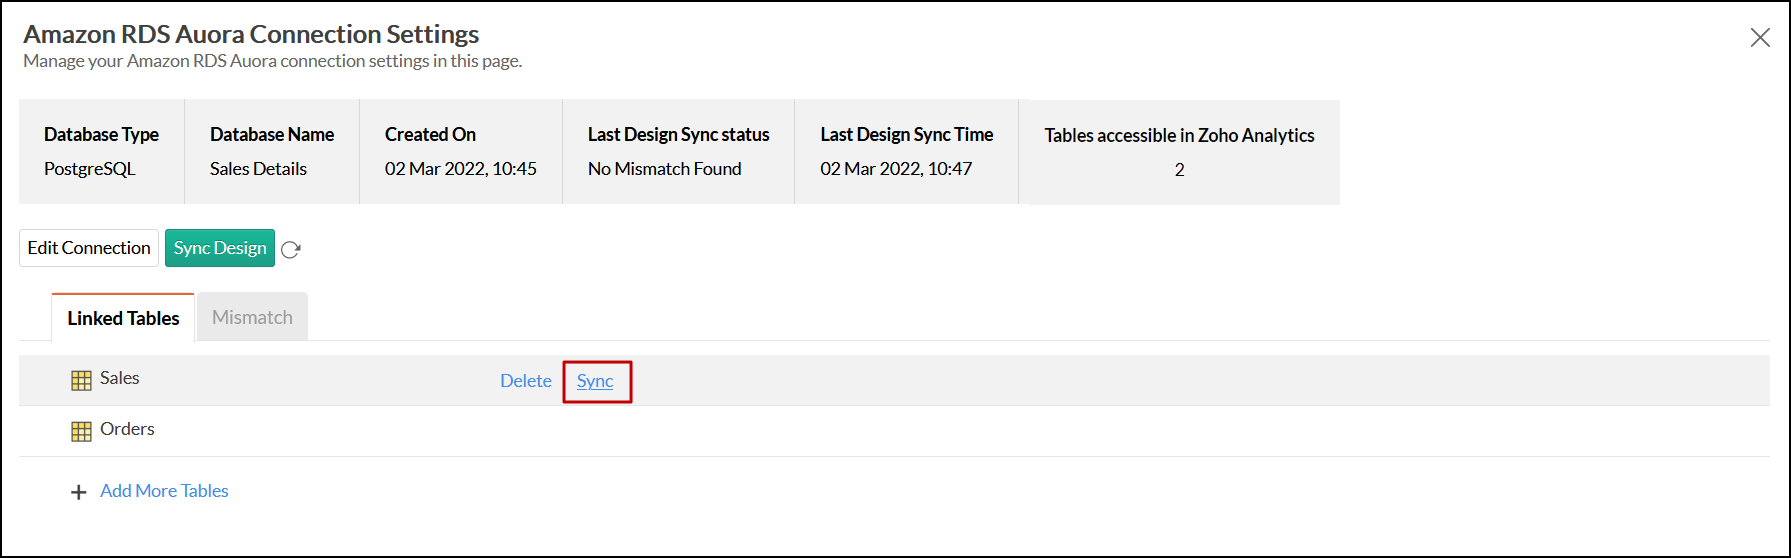Select the Orders table name
The width and height of the screenshot is (1791, 558).
click(127, 429)
